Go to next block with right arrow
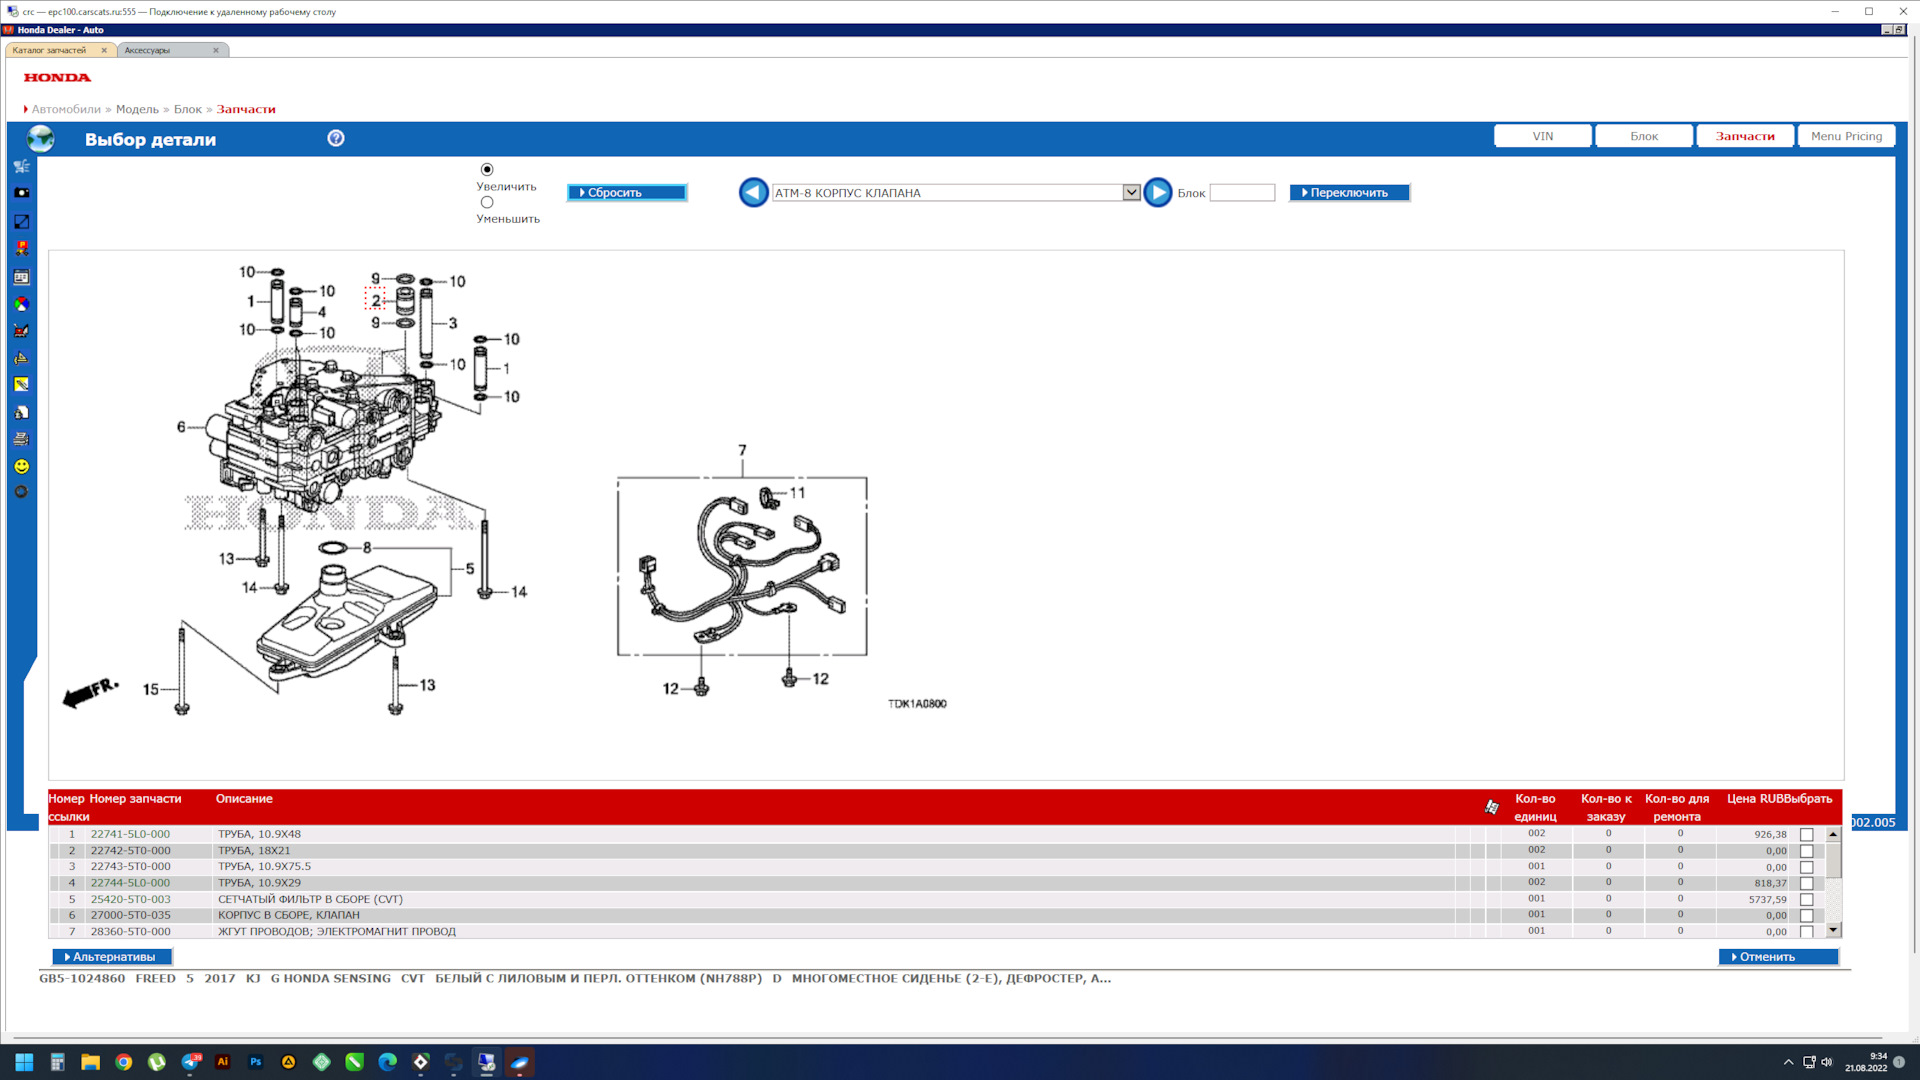The height and width of the screenshot is (1080, 1920). [x=1157, y=192]
